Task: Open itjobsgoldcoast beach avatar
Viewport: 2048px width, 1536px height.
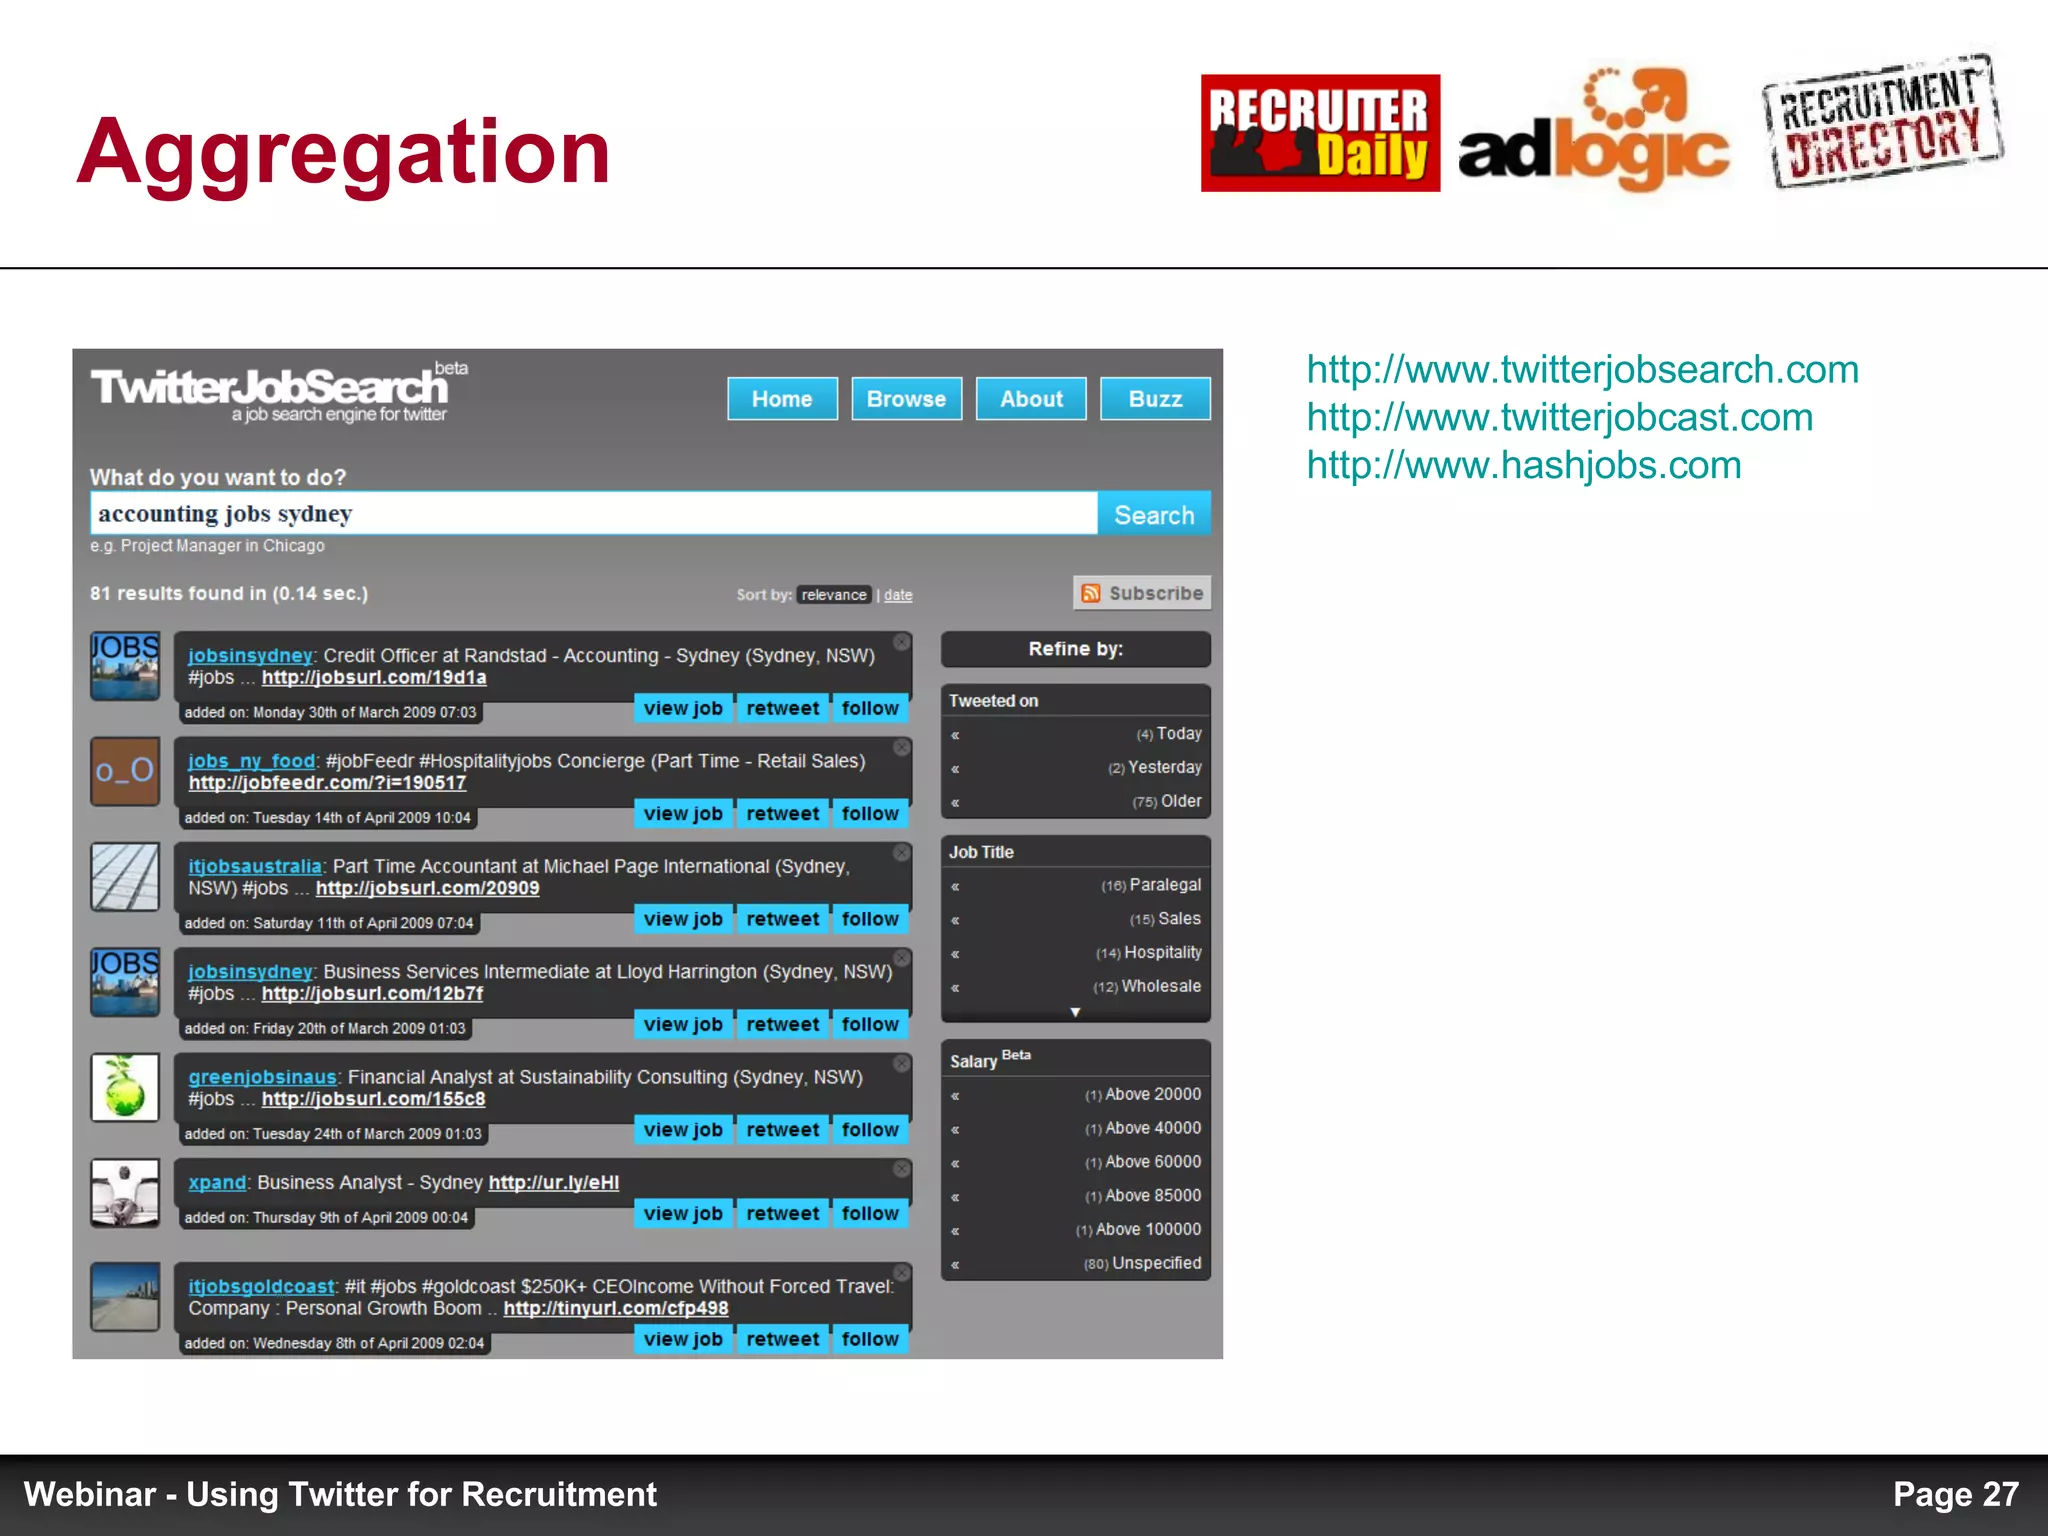Action: tap(125, 1298)
